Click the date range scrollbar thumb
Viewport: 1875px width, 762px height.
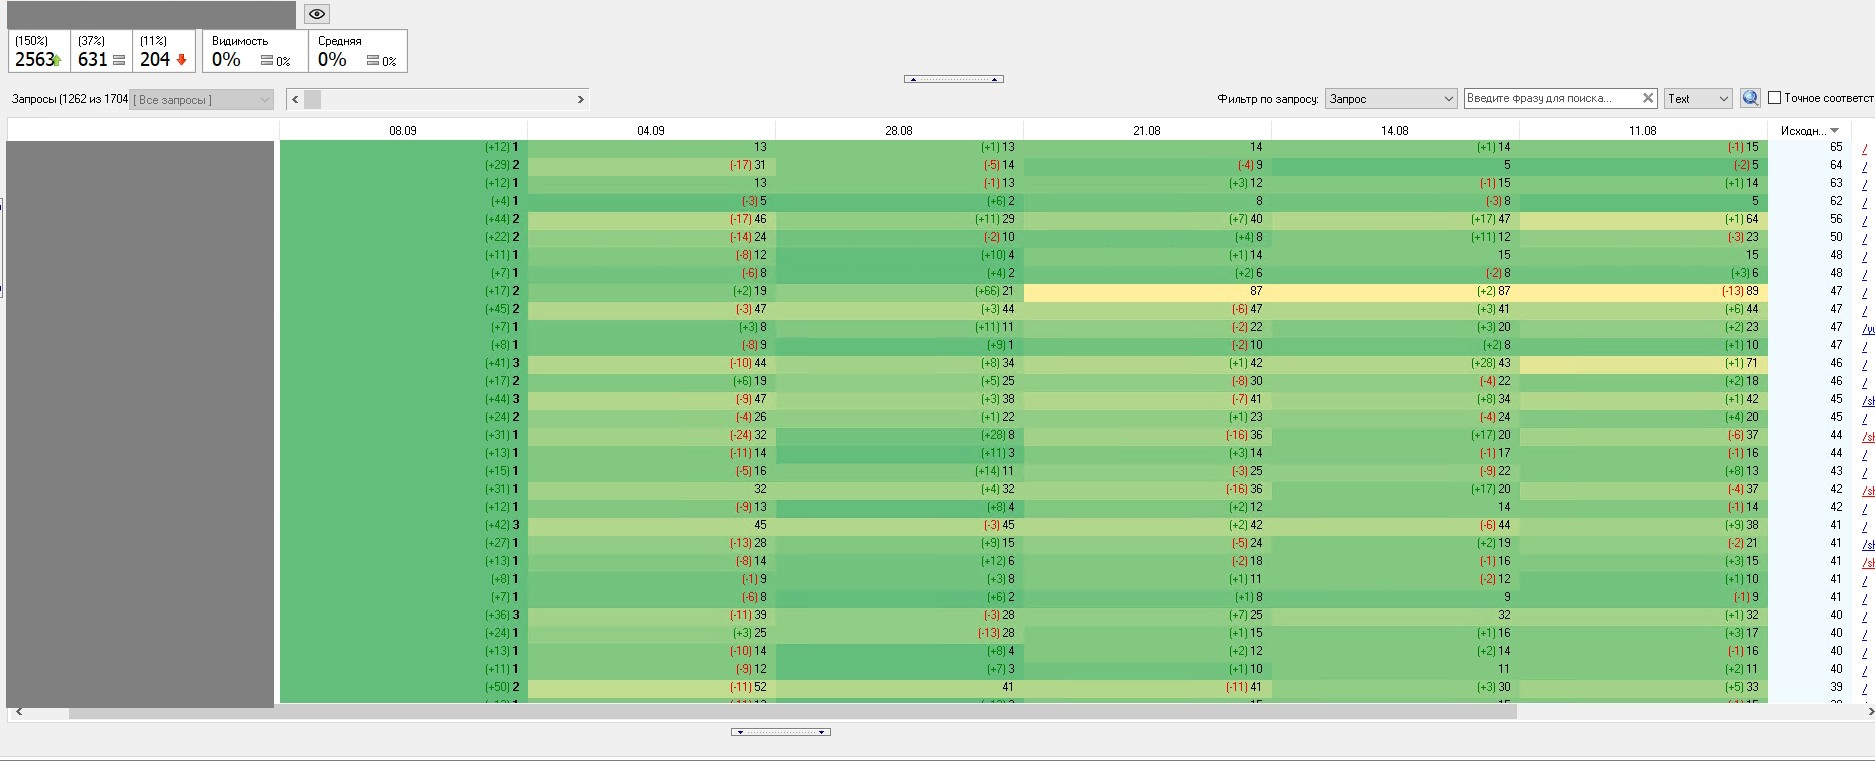(313, 99)
